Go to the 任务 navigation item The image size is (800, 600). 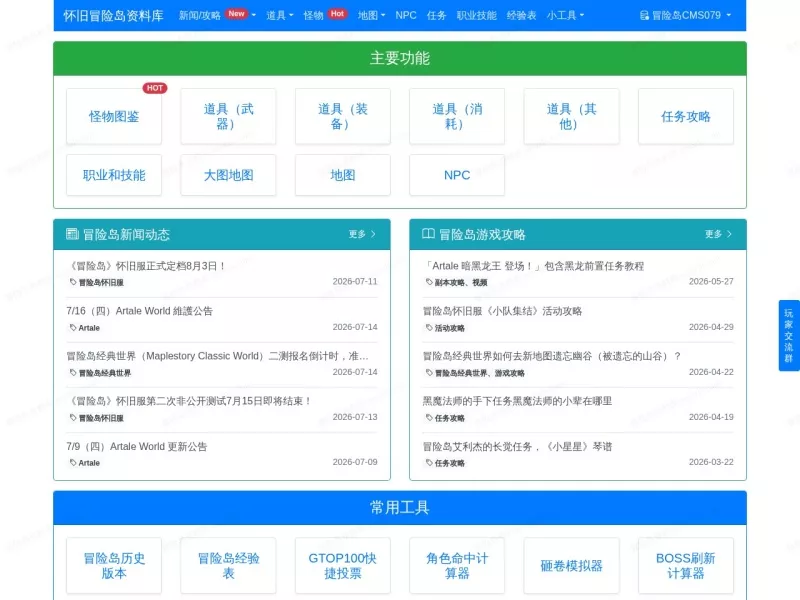pyautogui.click(x=436, y=15)
